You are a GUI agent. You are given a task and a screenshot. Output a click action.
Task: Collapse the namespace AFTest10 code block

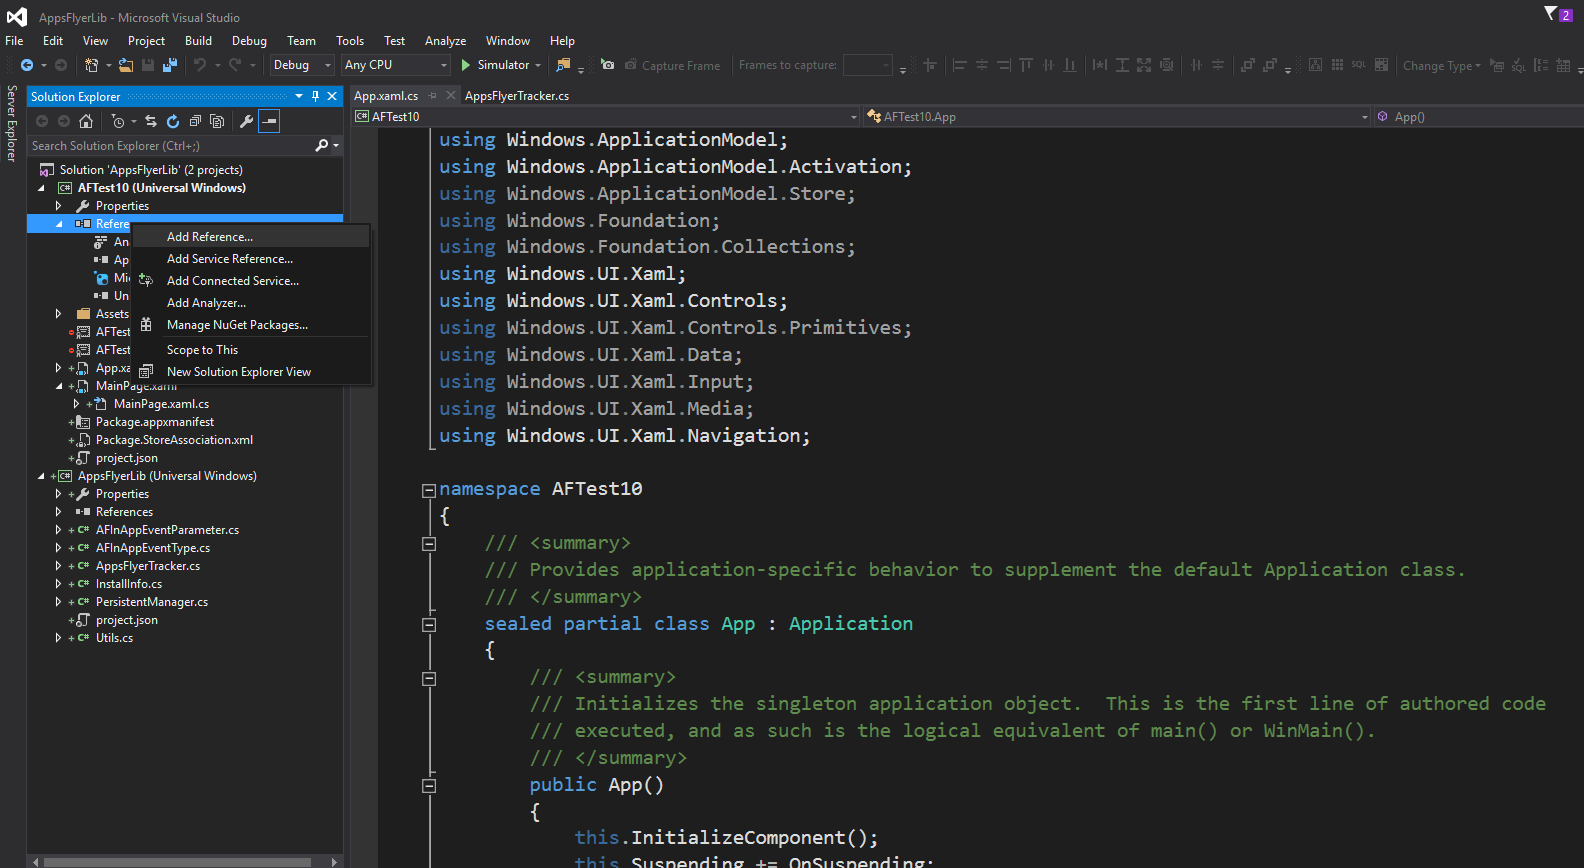[429, 490]
